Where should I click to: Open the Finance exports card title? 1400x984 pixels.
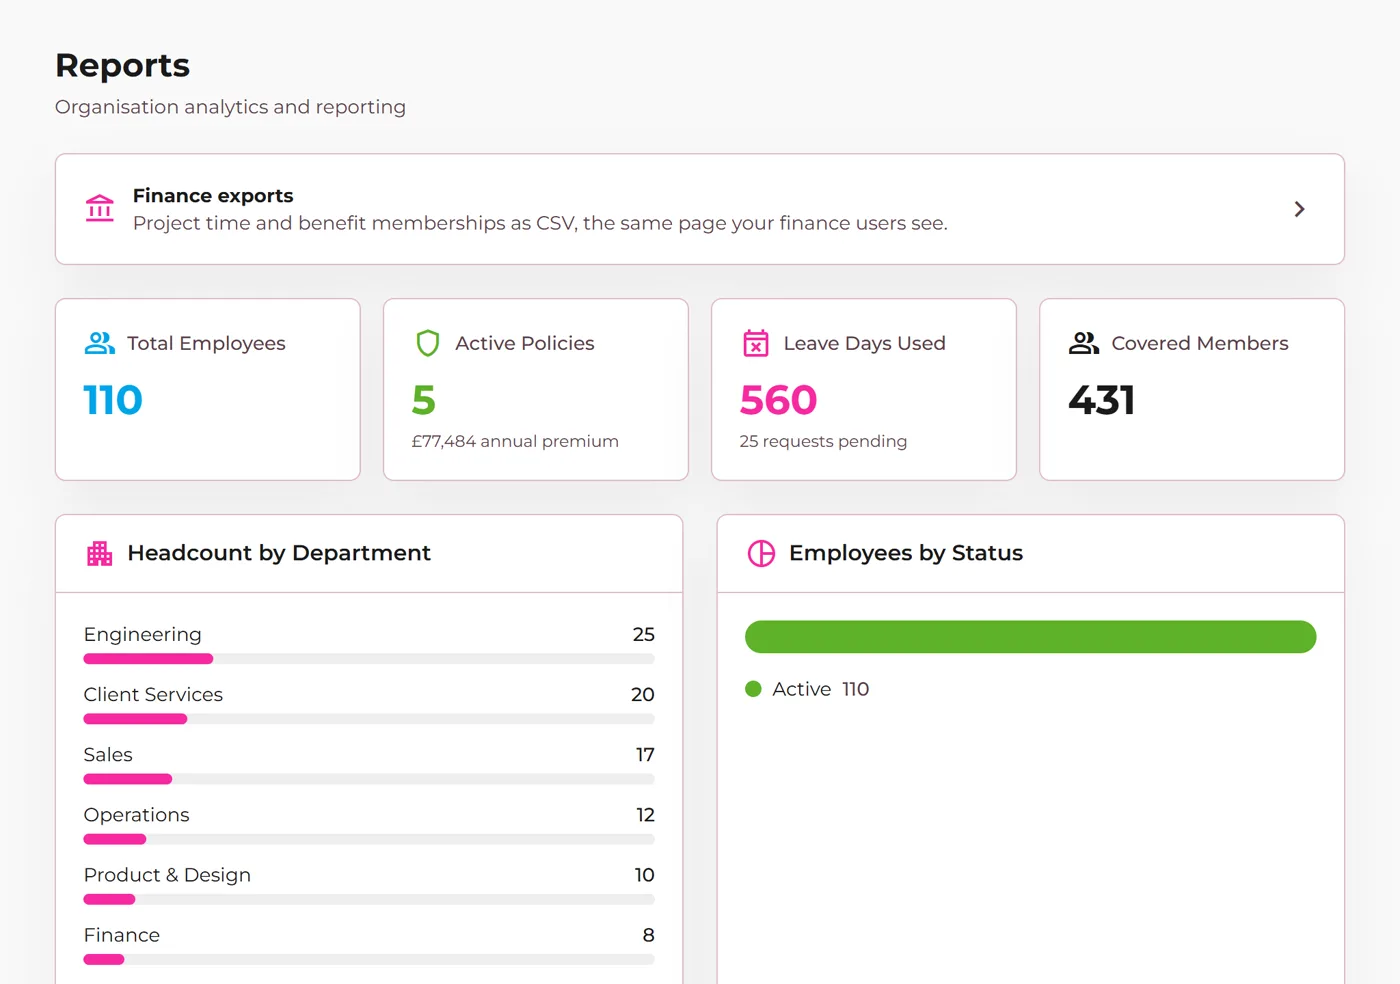coord(213,195)
